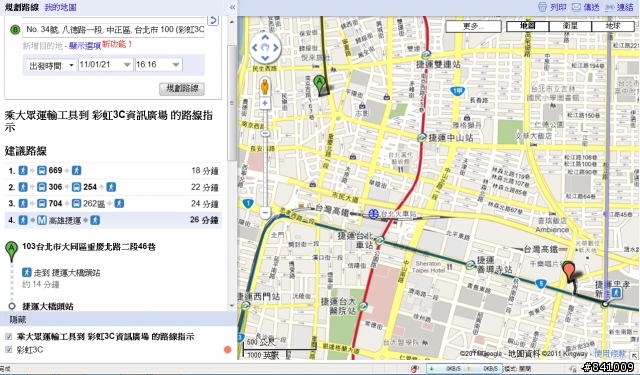The image size is (640, 375).
Task: Click the zoom slider handle on map
Action: point(265,133)
